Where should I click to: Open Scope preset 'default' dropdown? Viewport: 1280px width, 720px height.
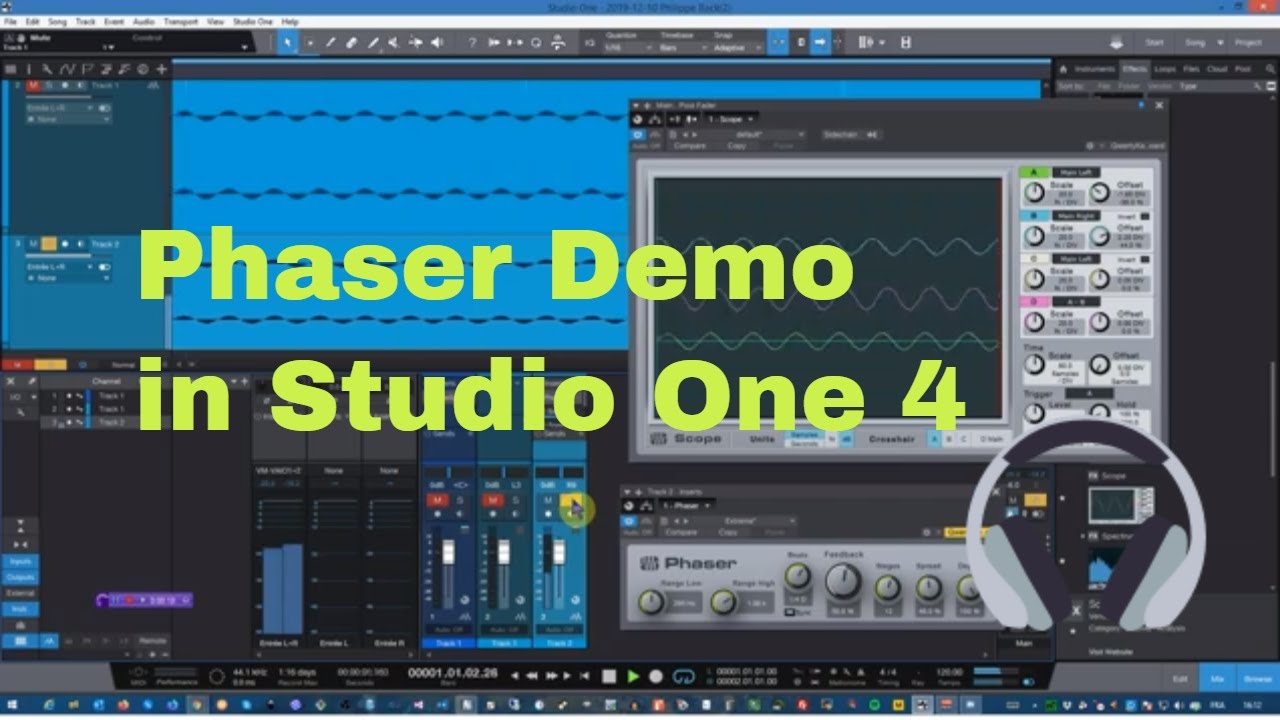click(765, 134)
